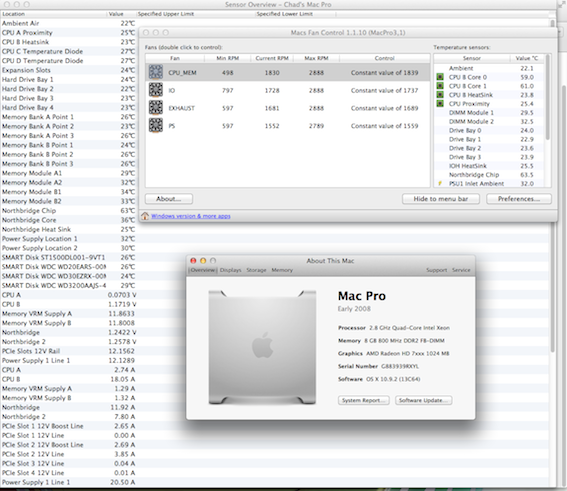The image size is (567, 491).
Task: Open the Service link in About This Mac
Action: click(x=461, y=270)
